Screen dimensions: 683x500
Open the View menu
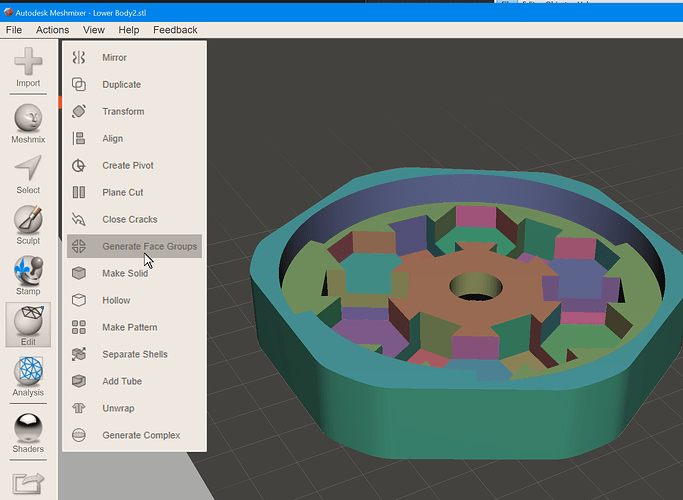[94, 30]
